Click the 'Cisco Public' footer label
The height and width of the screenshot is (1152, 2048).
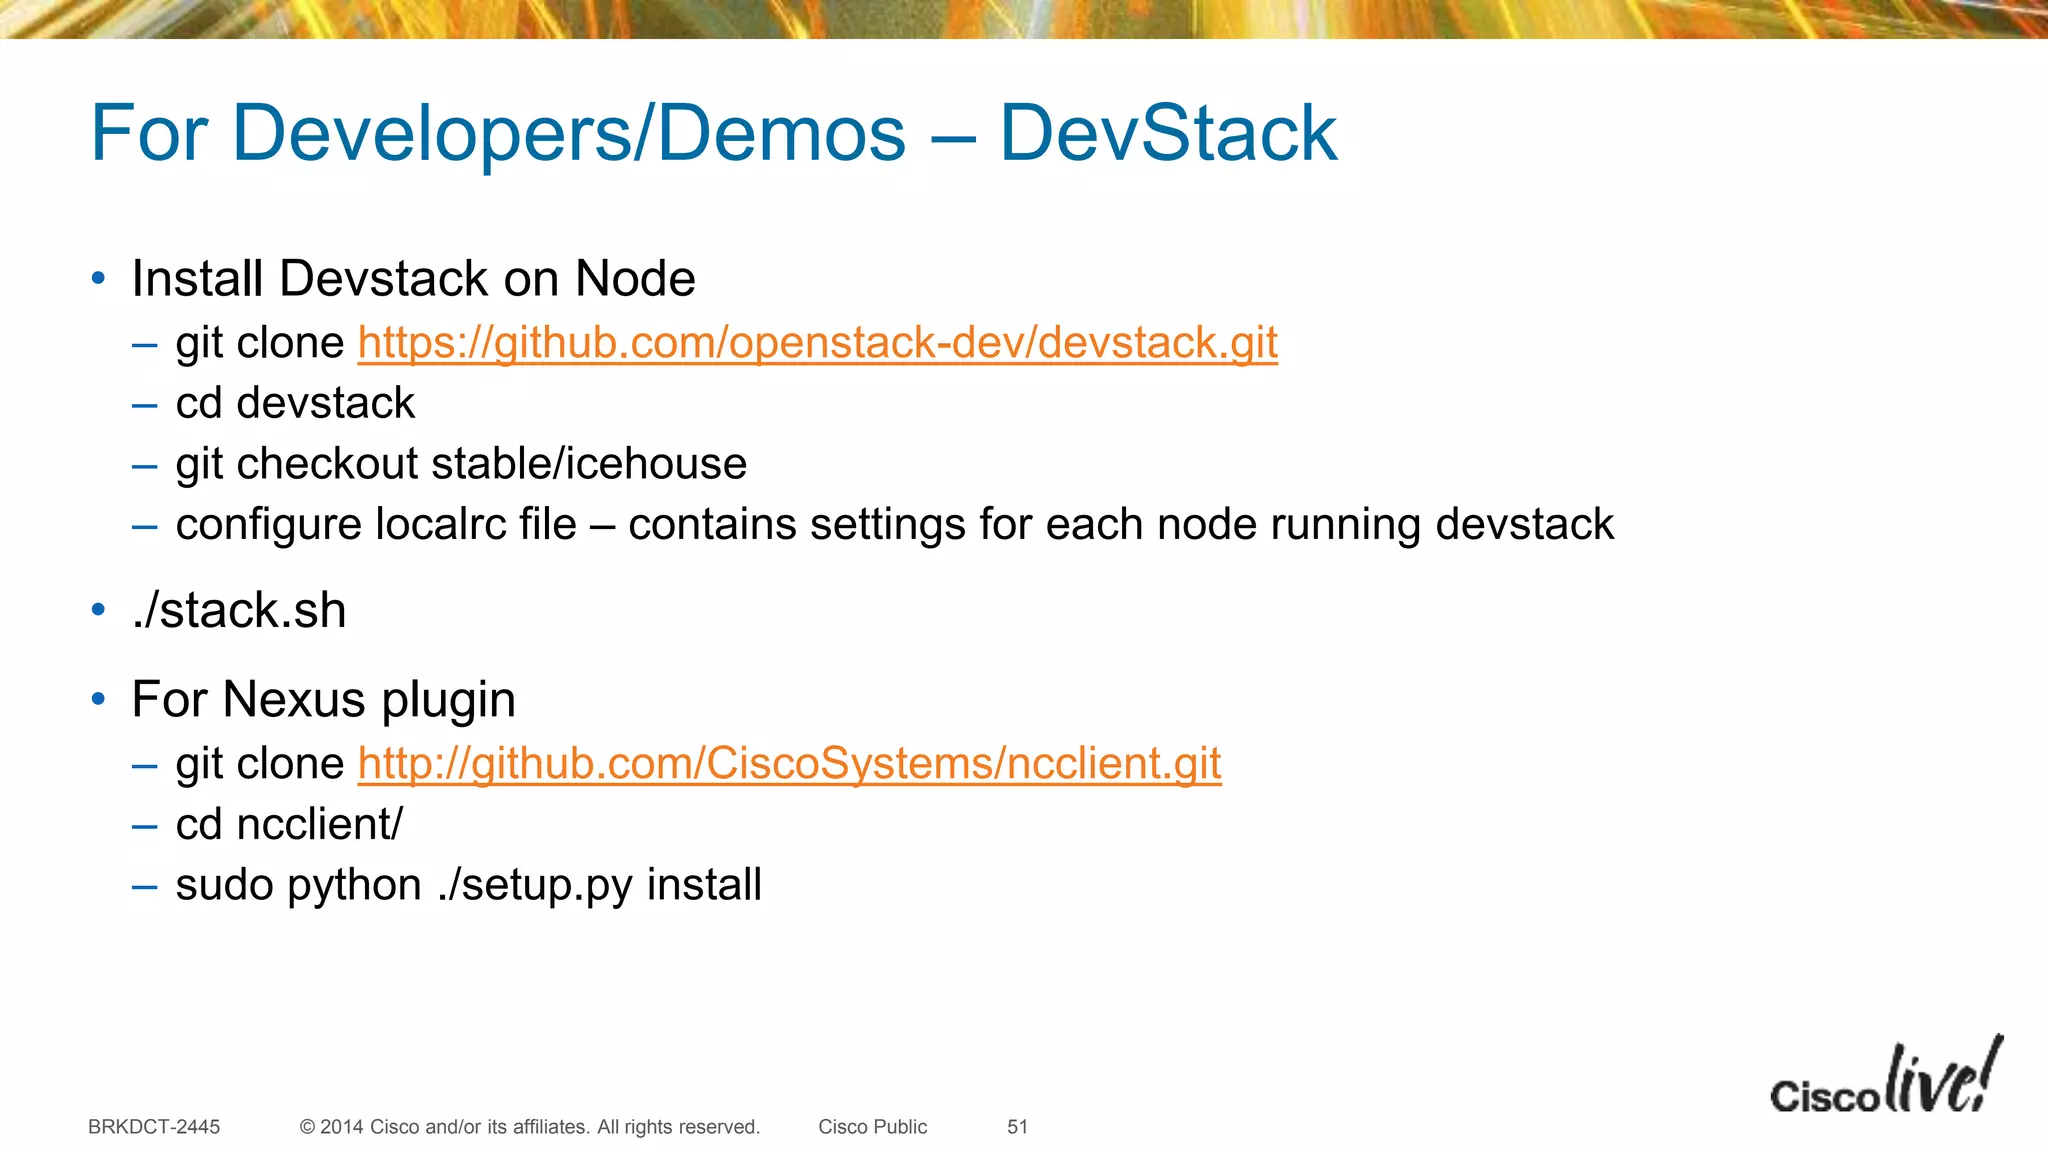coord(872,1127)
